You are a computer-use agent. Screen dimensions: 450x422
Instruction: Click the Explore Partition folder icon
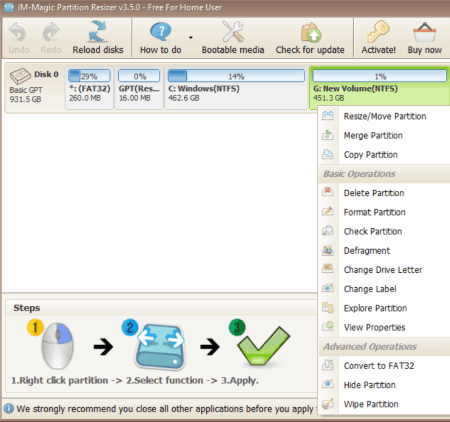[x=328, y=307]
